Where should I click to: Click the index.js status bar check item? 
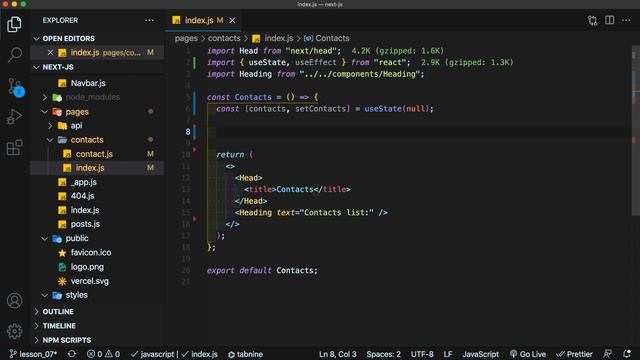tap(200, 354)
